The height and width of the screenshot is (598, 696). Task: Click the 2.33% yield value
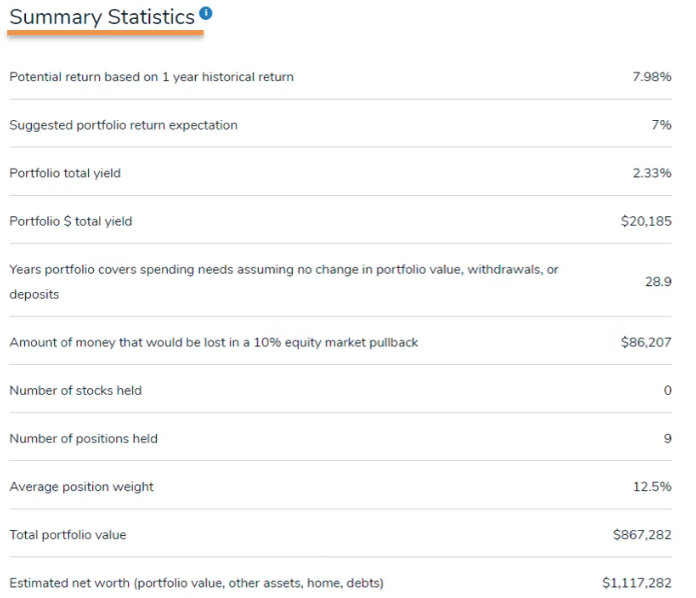(651, 173)
